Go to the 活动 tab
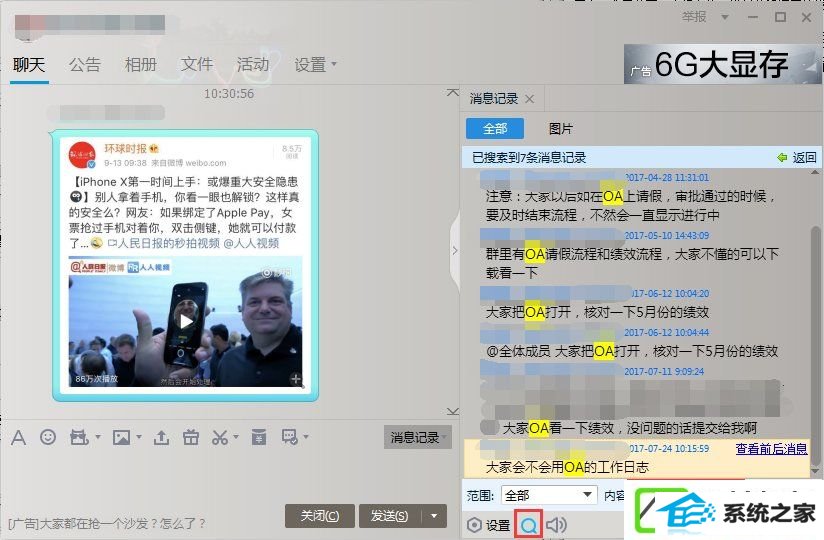824x540 pixels. click(x=253, y=65)
